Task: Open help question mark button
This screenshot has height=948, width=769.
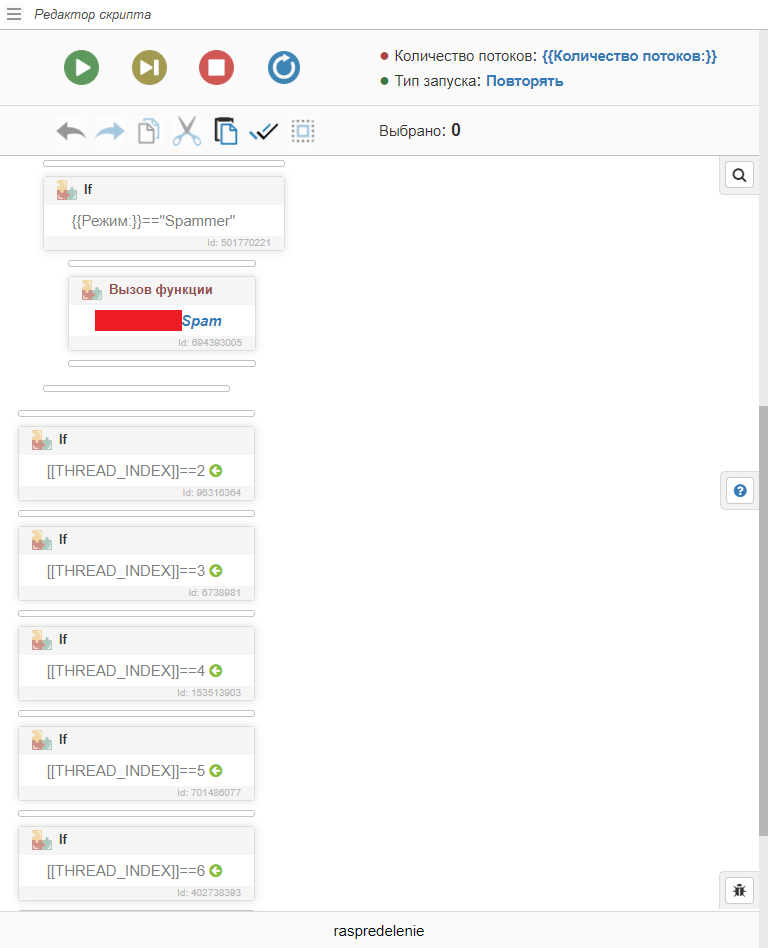Action: pyautogui.click(x=740, y=491)
